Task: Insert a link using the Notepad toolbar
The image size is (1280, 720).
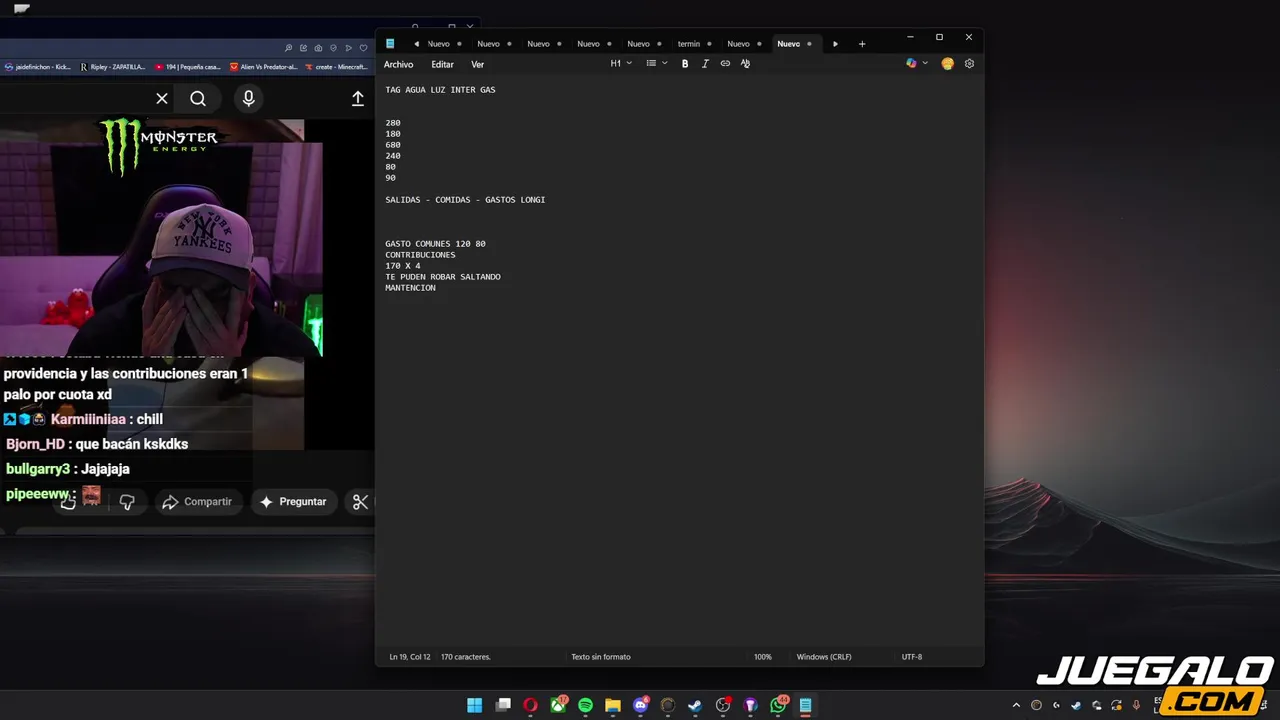Action: (725, 64)
